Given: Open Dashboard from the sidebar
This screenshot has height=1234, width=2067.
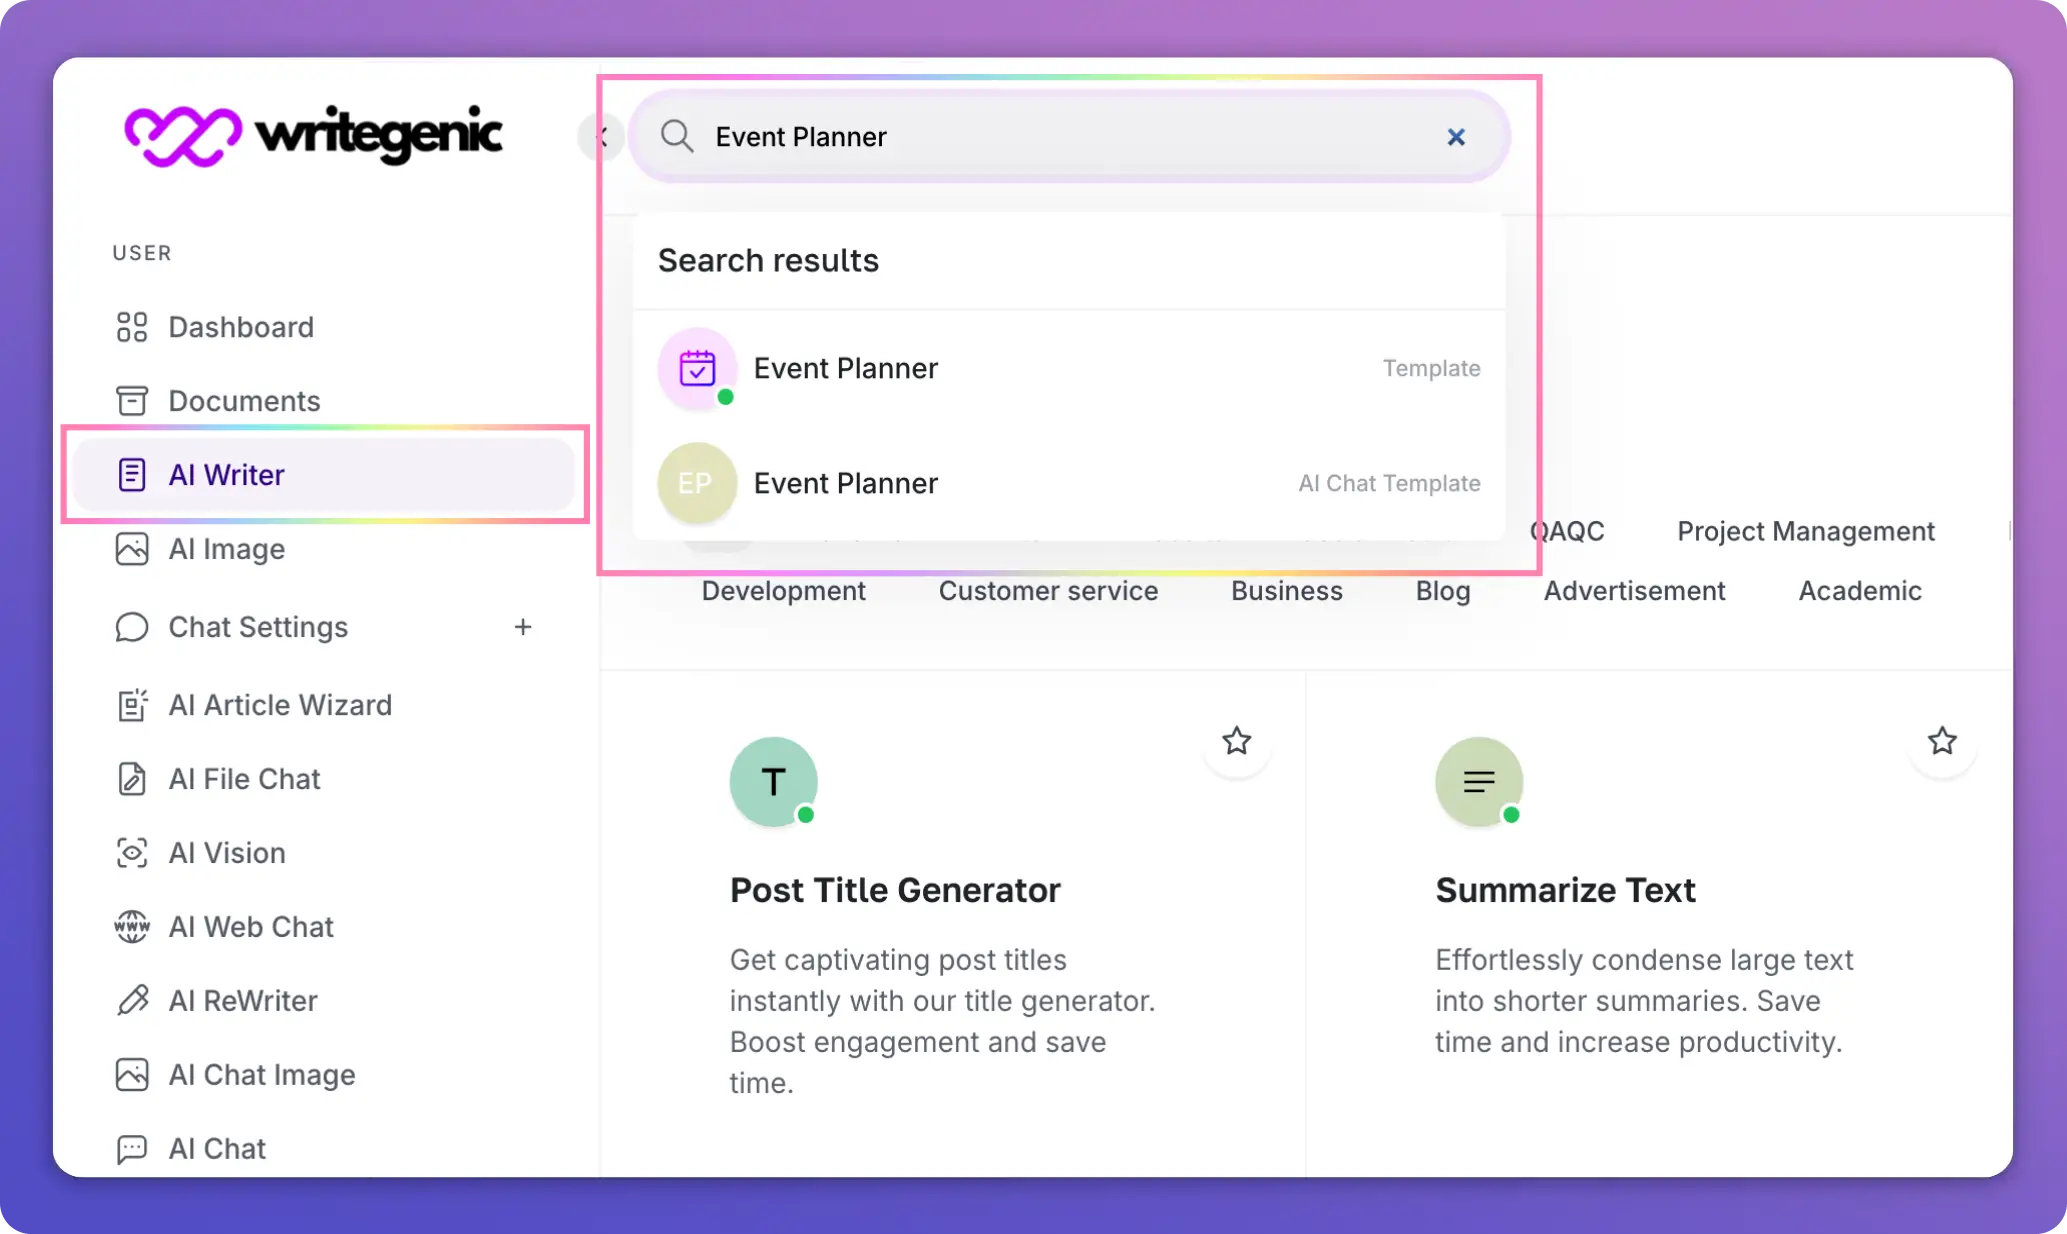Looking at the screenshot, I should click(240, 327).
